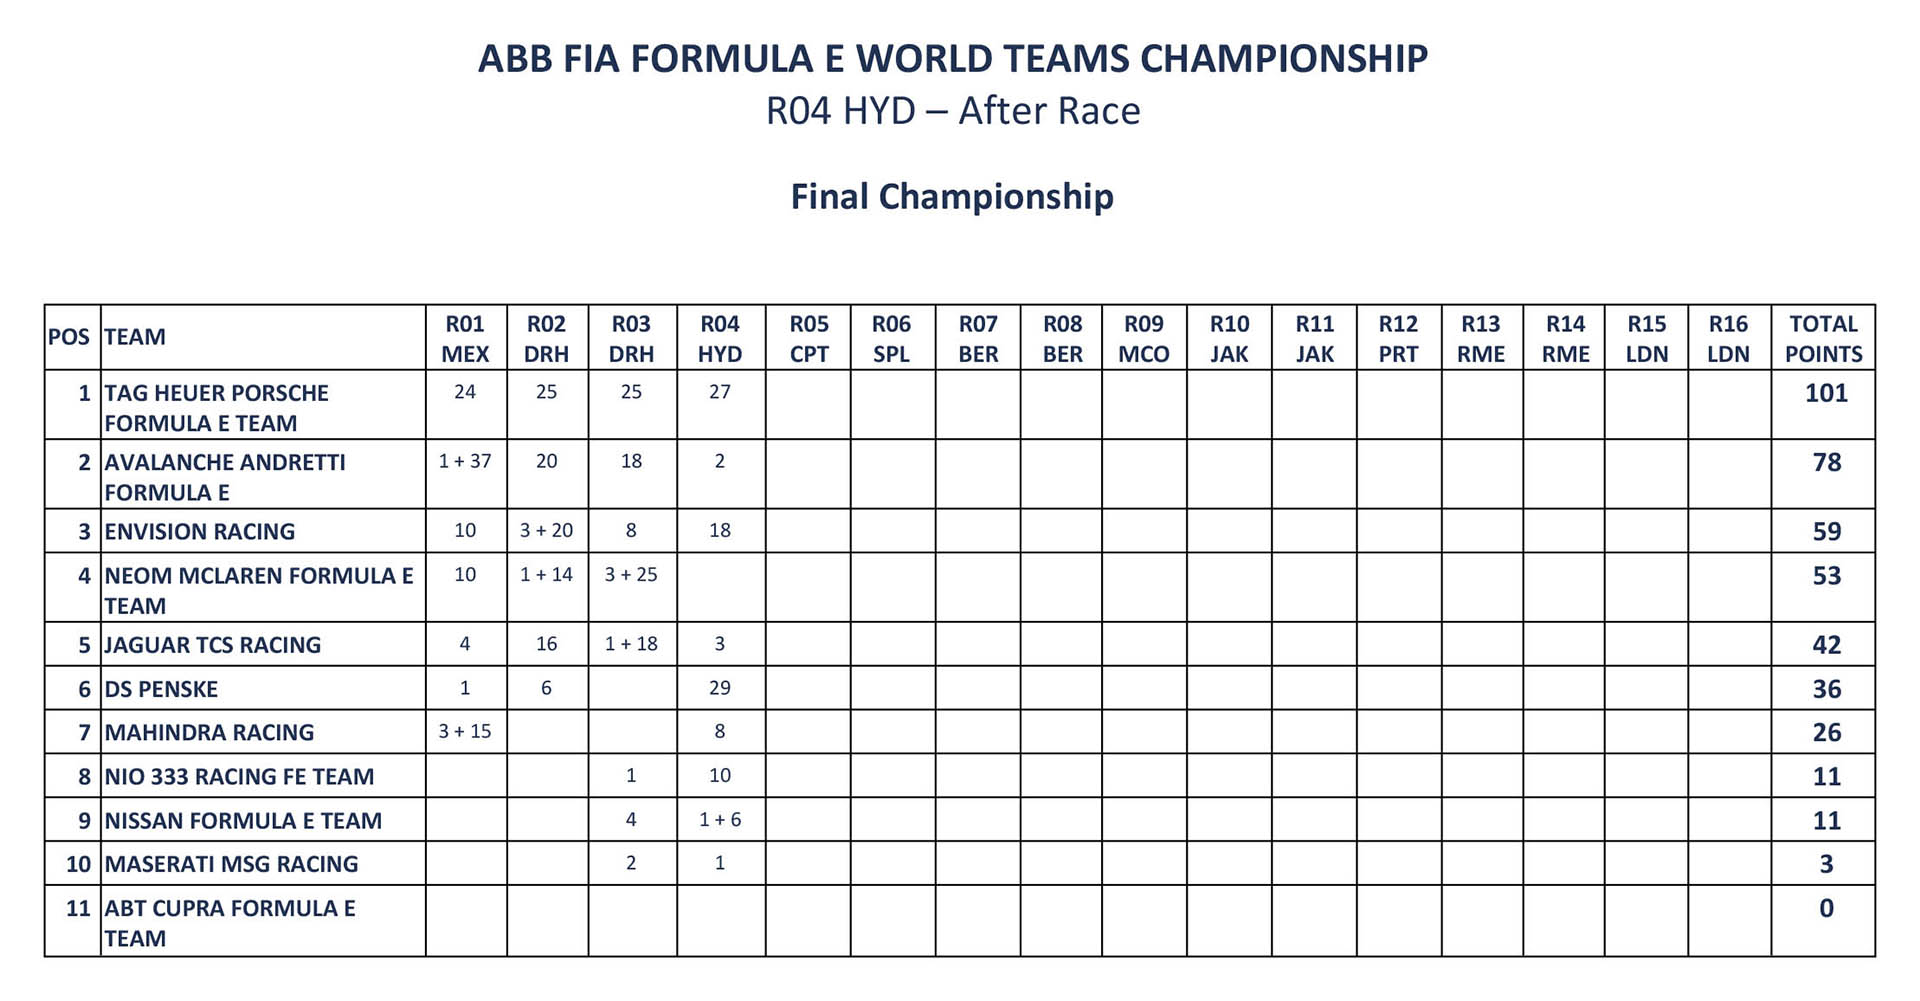Click the ENVISION RACING row label
Image resolution: width=1920 pixels, height=1001 pixels.
tap(200, 531)
